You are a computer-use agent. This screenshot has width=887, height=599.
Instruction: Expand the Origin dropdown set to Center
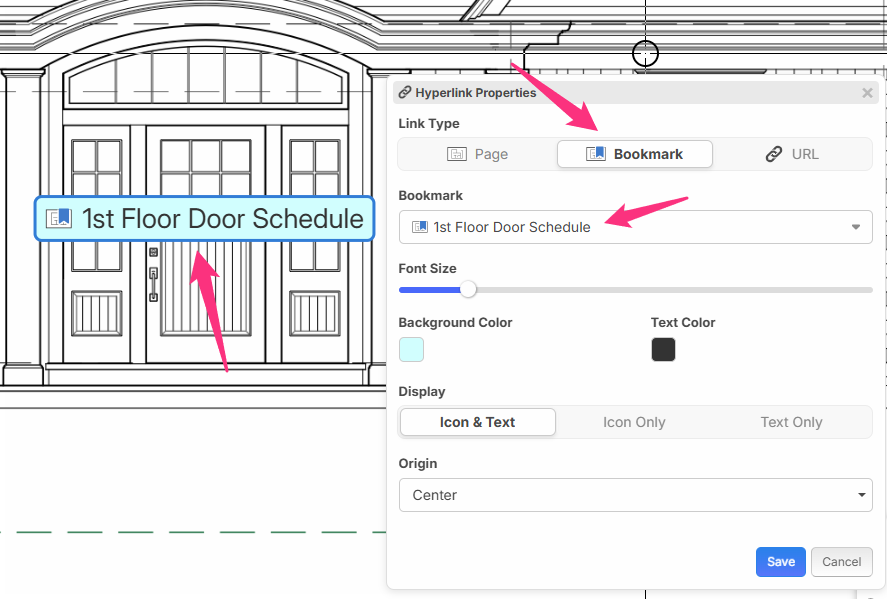pos(862,495)
